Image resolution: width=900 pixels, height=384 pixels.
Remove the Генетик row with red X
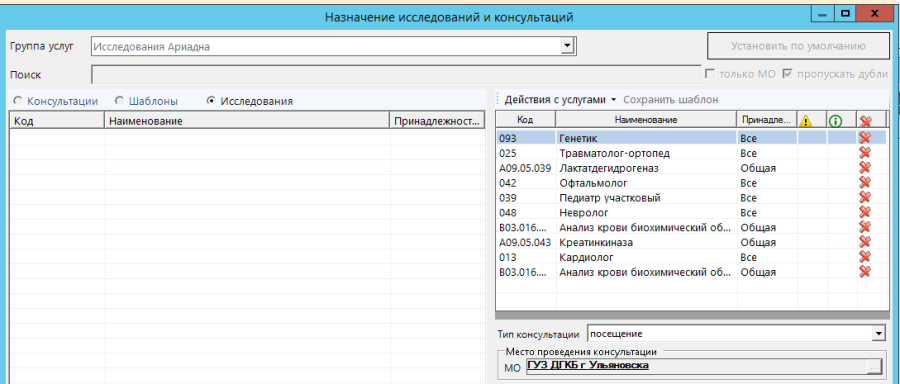(864, 138)
